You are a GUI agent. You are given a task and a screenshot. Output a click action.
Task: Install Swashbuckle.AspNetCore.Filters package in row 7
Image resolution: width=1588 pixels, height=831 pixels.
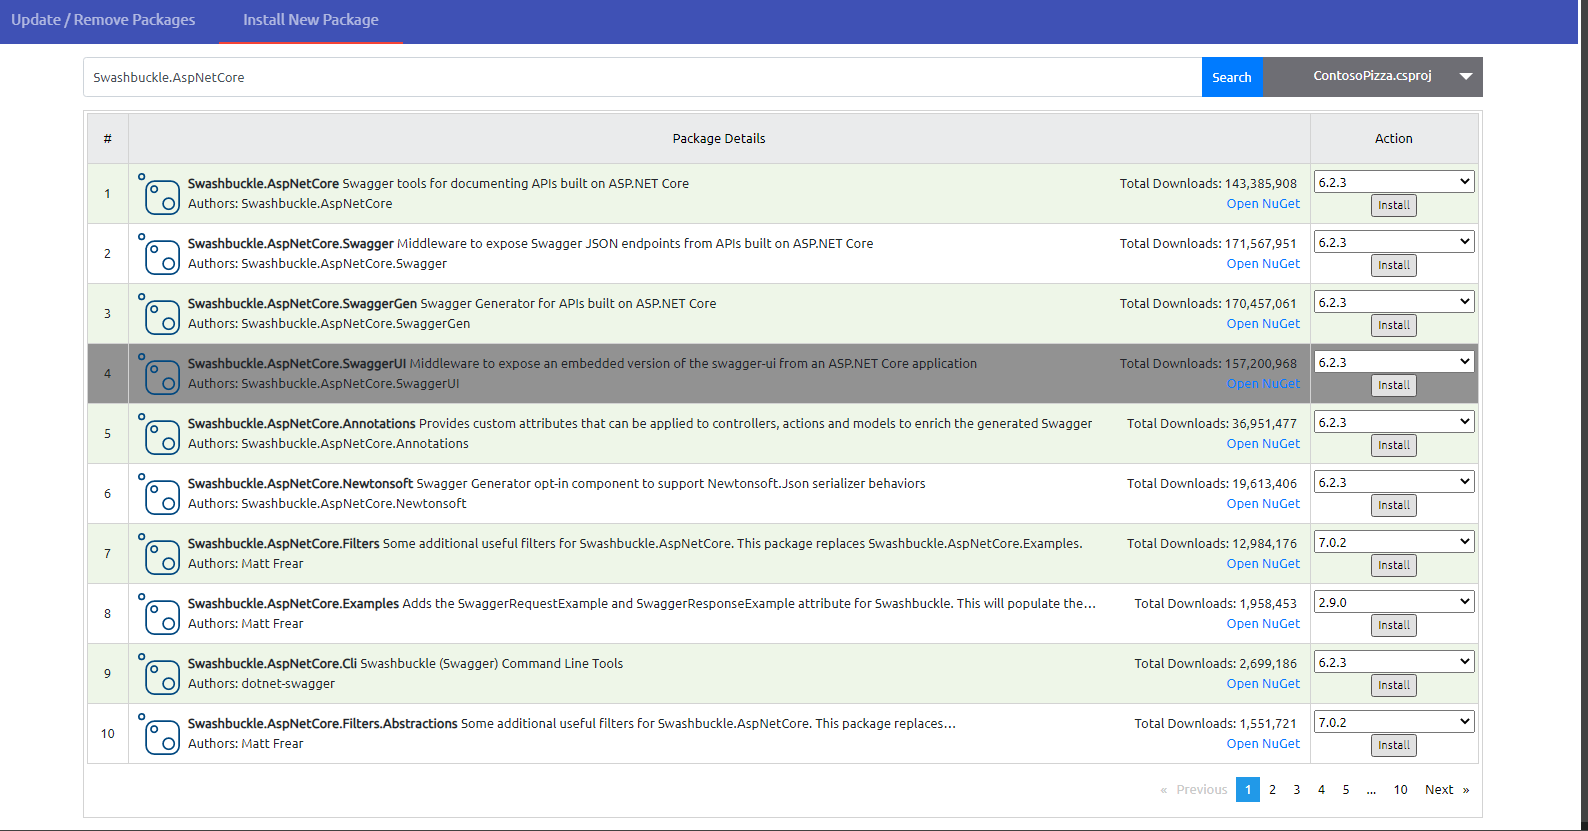click(x=1394, y=566)
